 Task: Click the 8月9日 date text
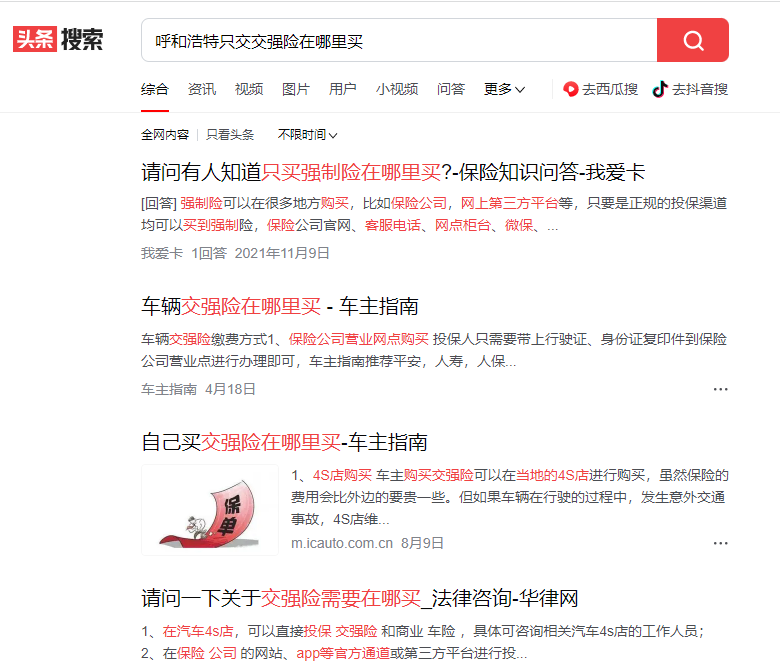point(422,543)
